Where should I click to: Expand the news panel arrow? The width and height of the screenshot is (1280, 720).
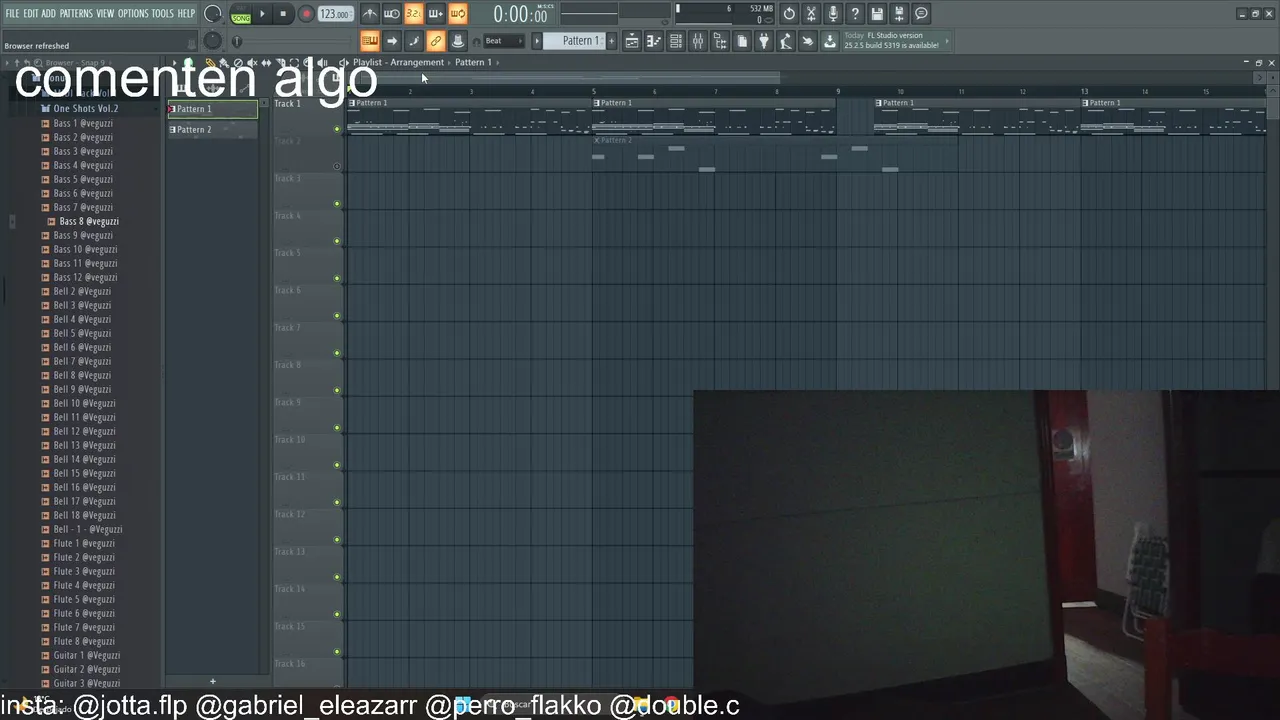coord(947,41)
